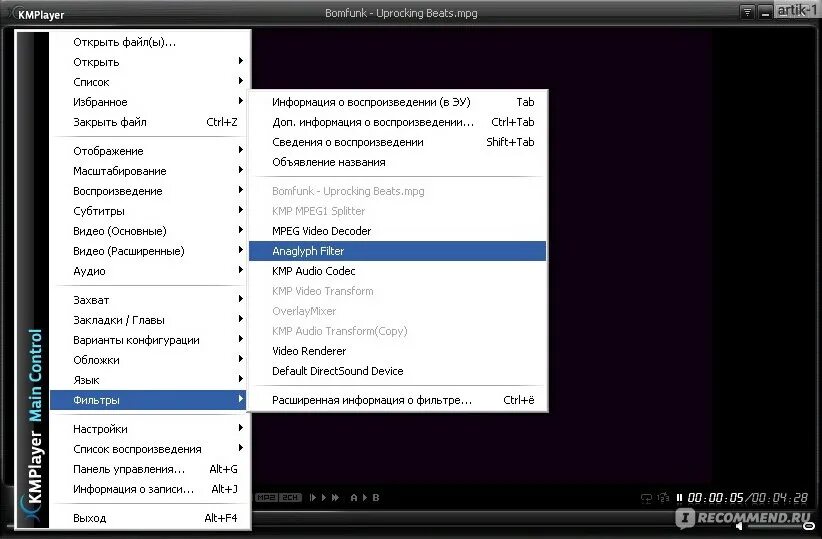Choose Панель управления... menu entry
This screenshot has height=539, width=822.
[x=150, y=469]
